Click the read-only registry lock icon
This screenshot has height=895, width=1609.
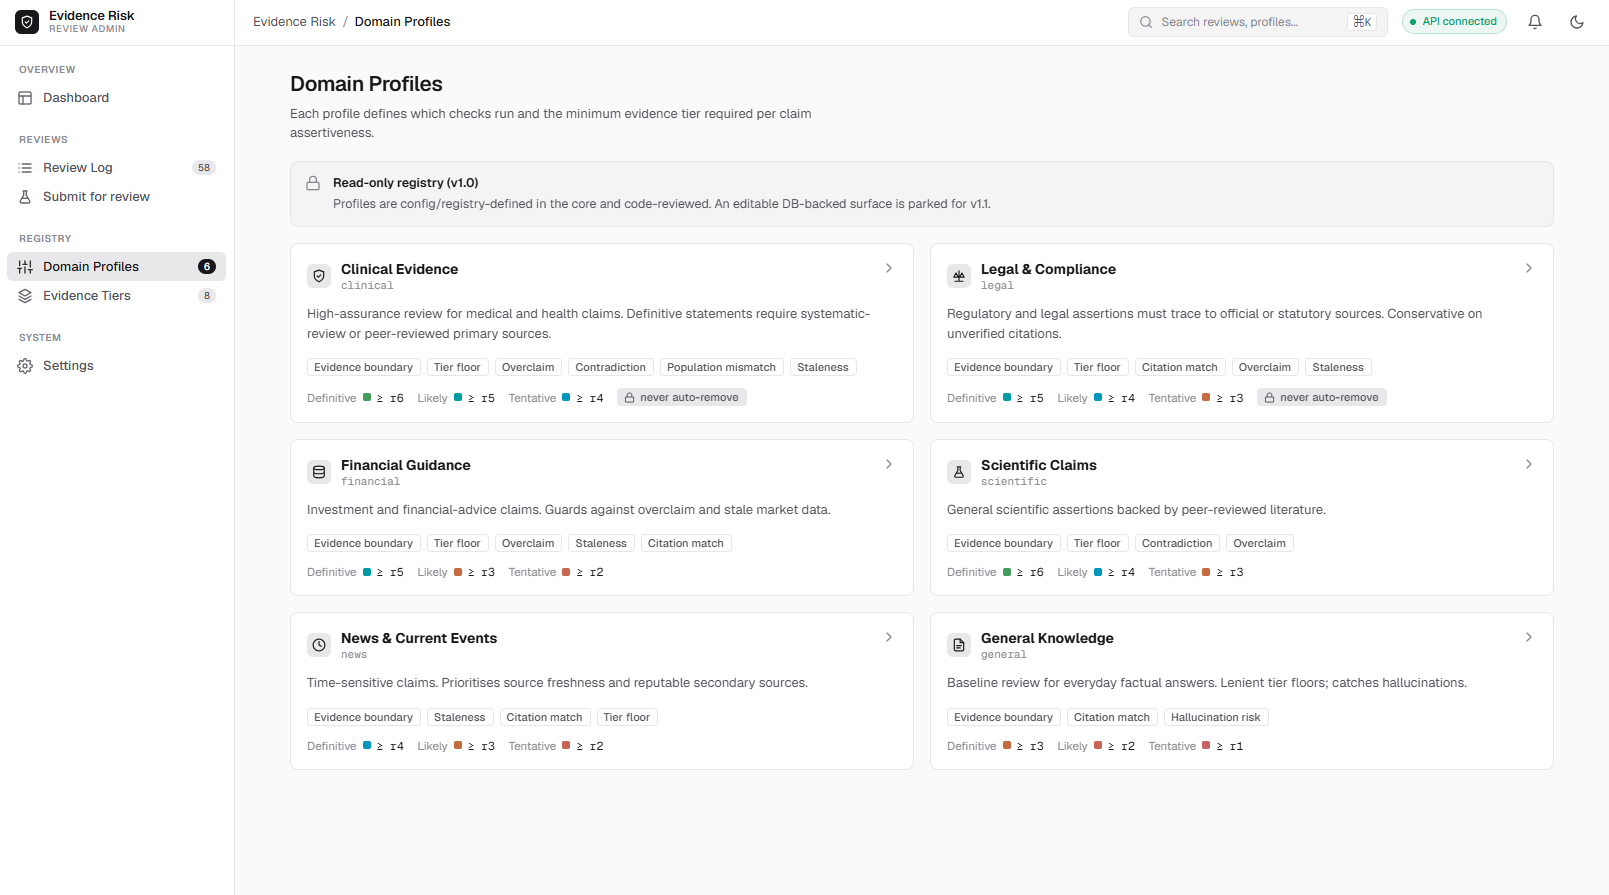(x=313, y=183)
